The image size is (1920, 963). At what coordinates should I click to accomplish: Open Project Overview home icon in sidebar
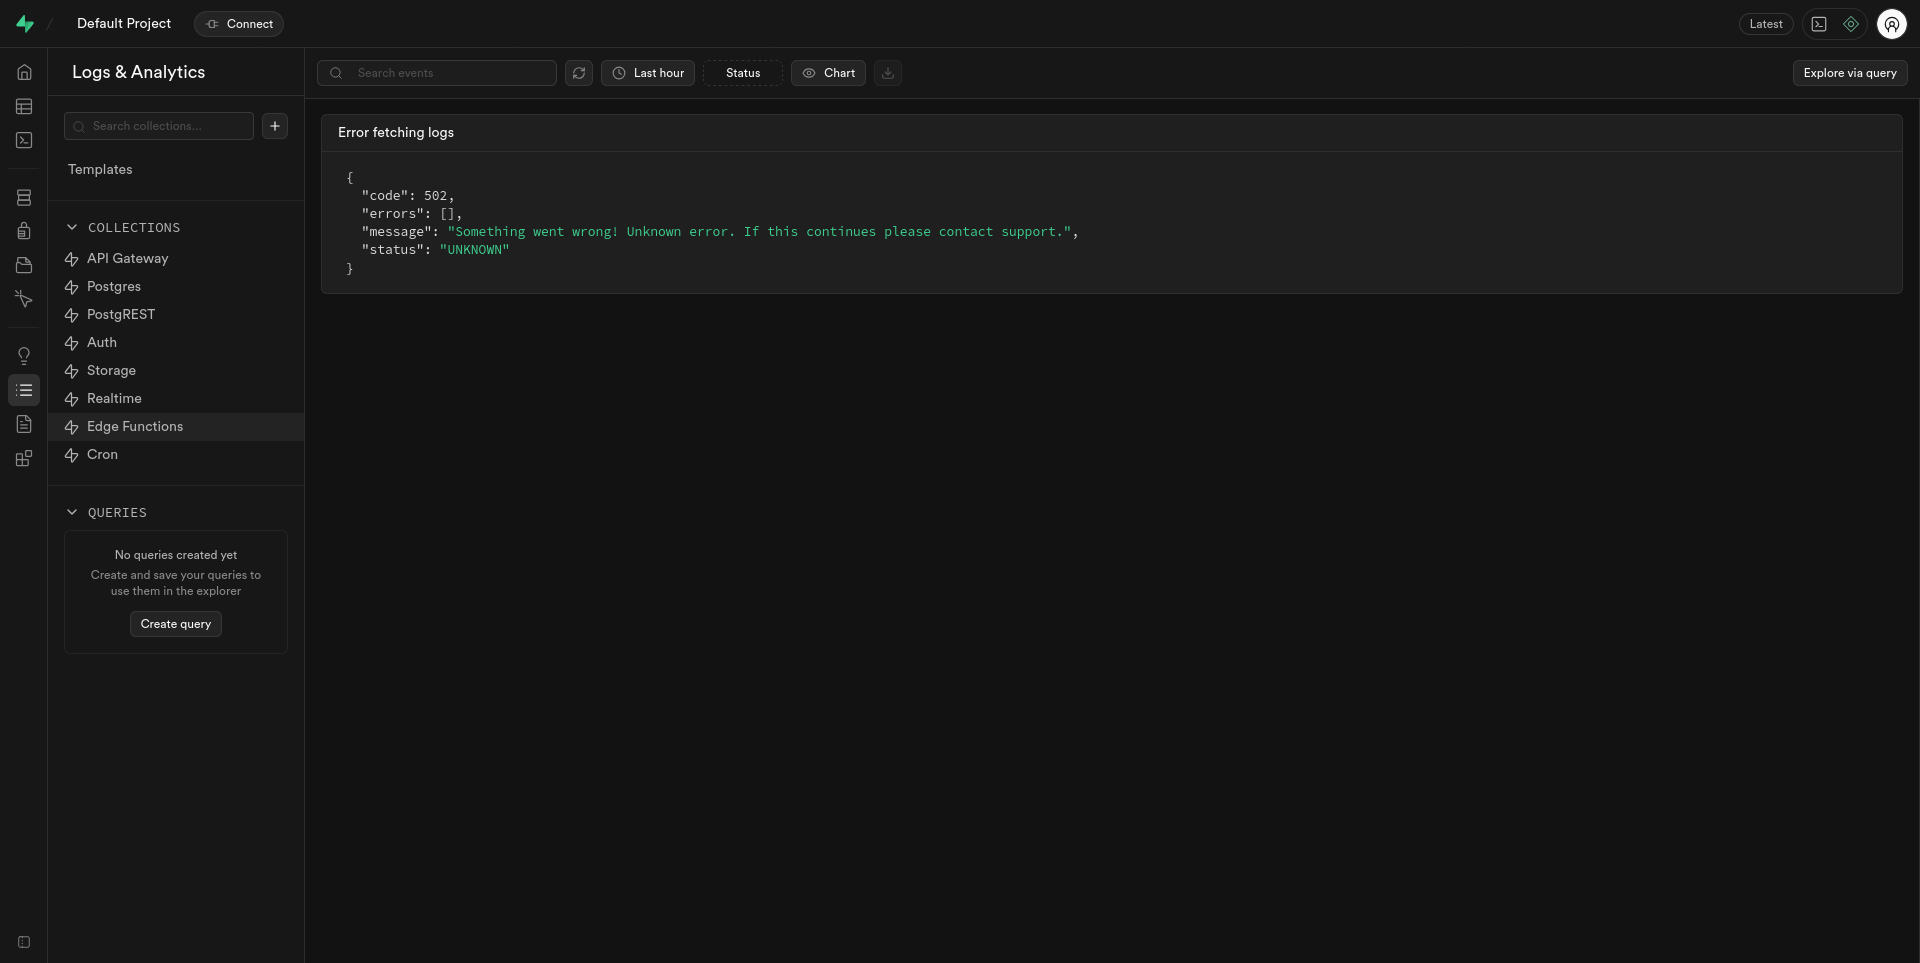click(x=24, y=72)
